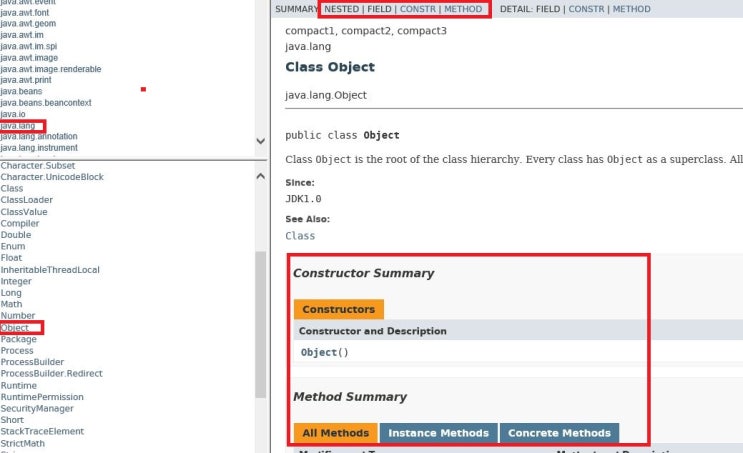Screen dimensions: 743x453
Task: Click the 'java.lang.Object' hierarchy text
Action: pyautogui.click(x=326, y=95)
